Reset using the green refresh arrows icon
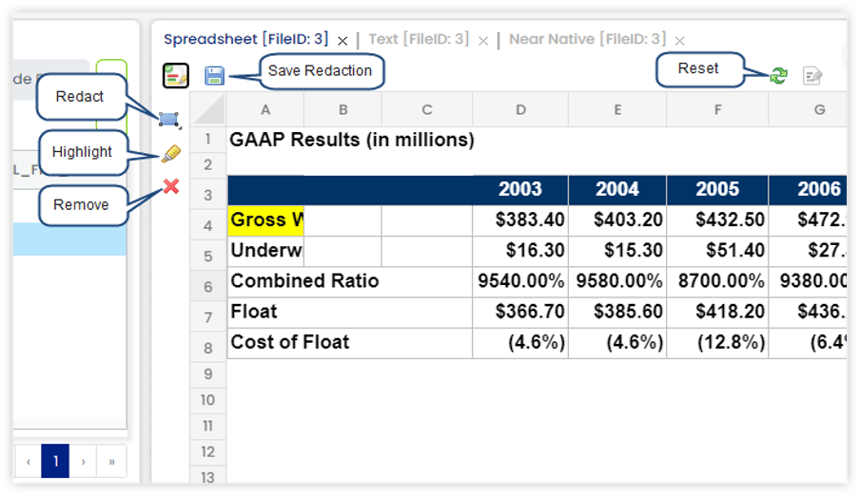 tap(778, 75)
